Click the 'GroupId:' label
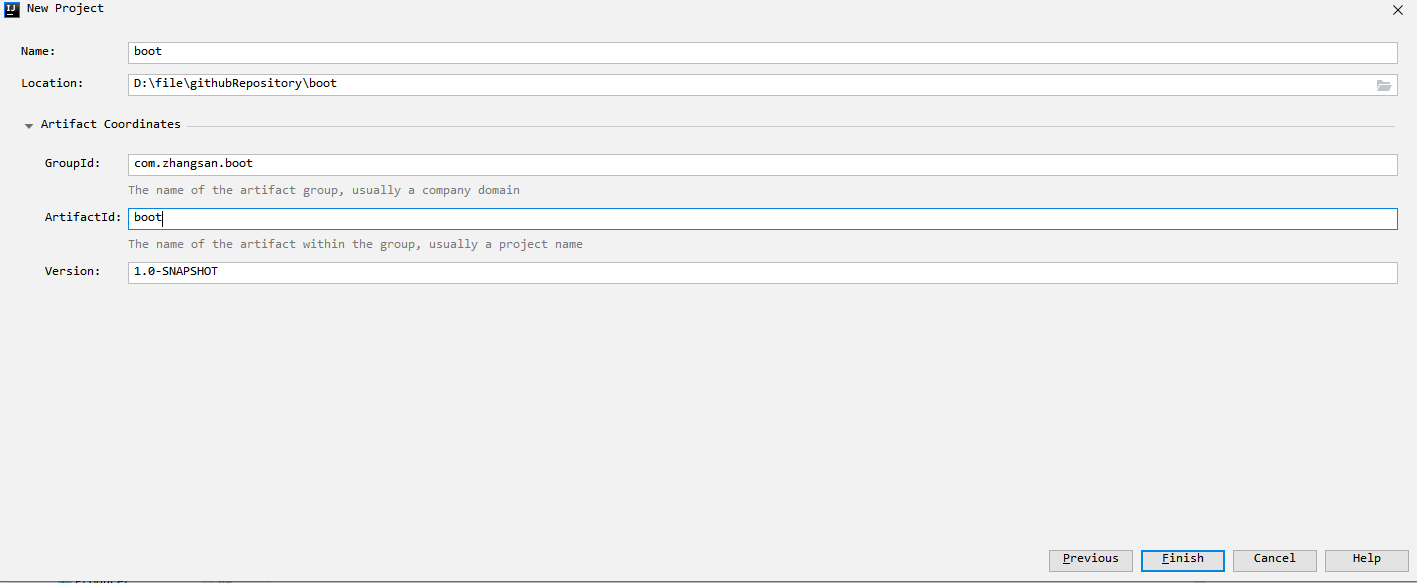Image resolution: width=1417 pixels, height=583 pixels. pos(73,163)
